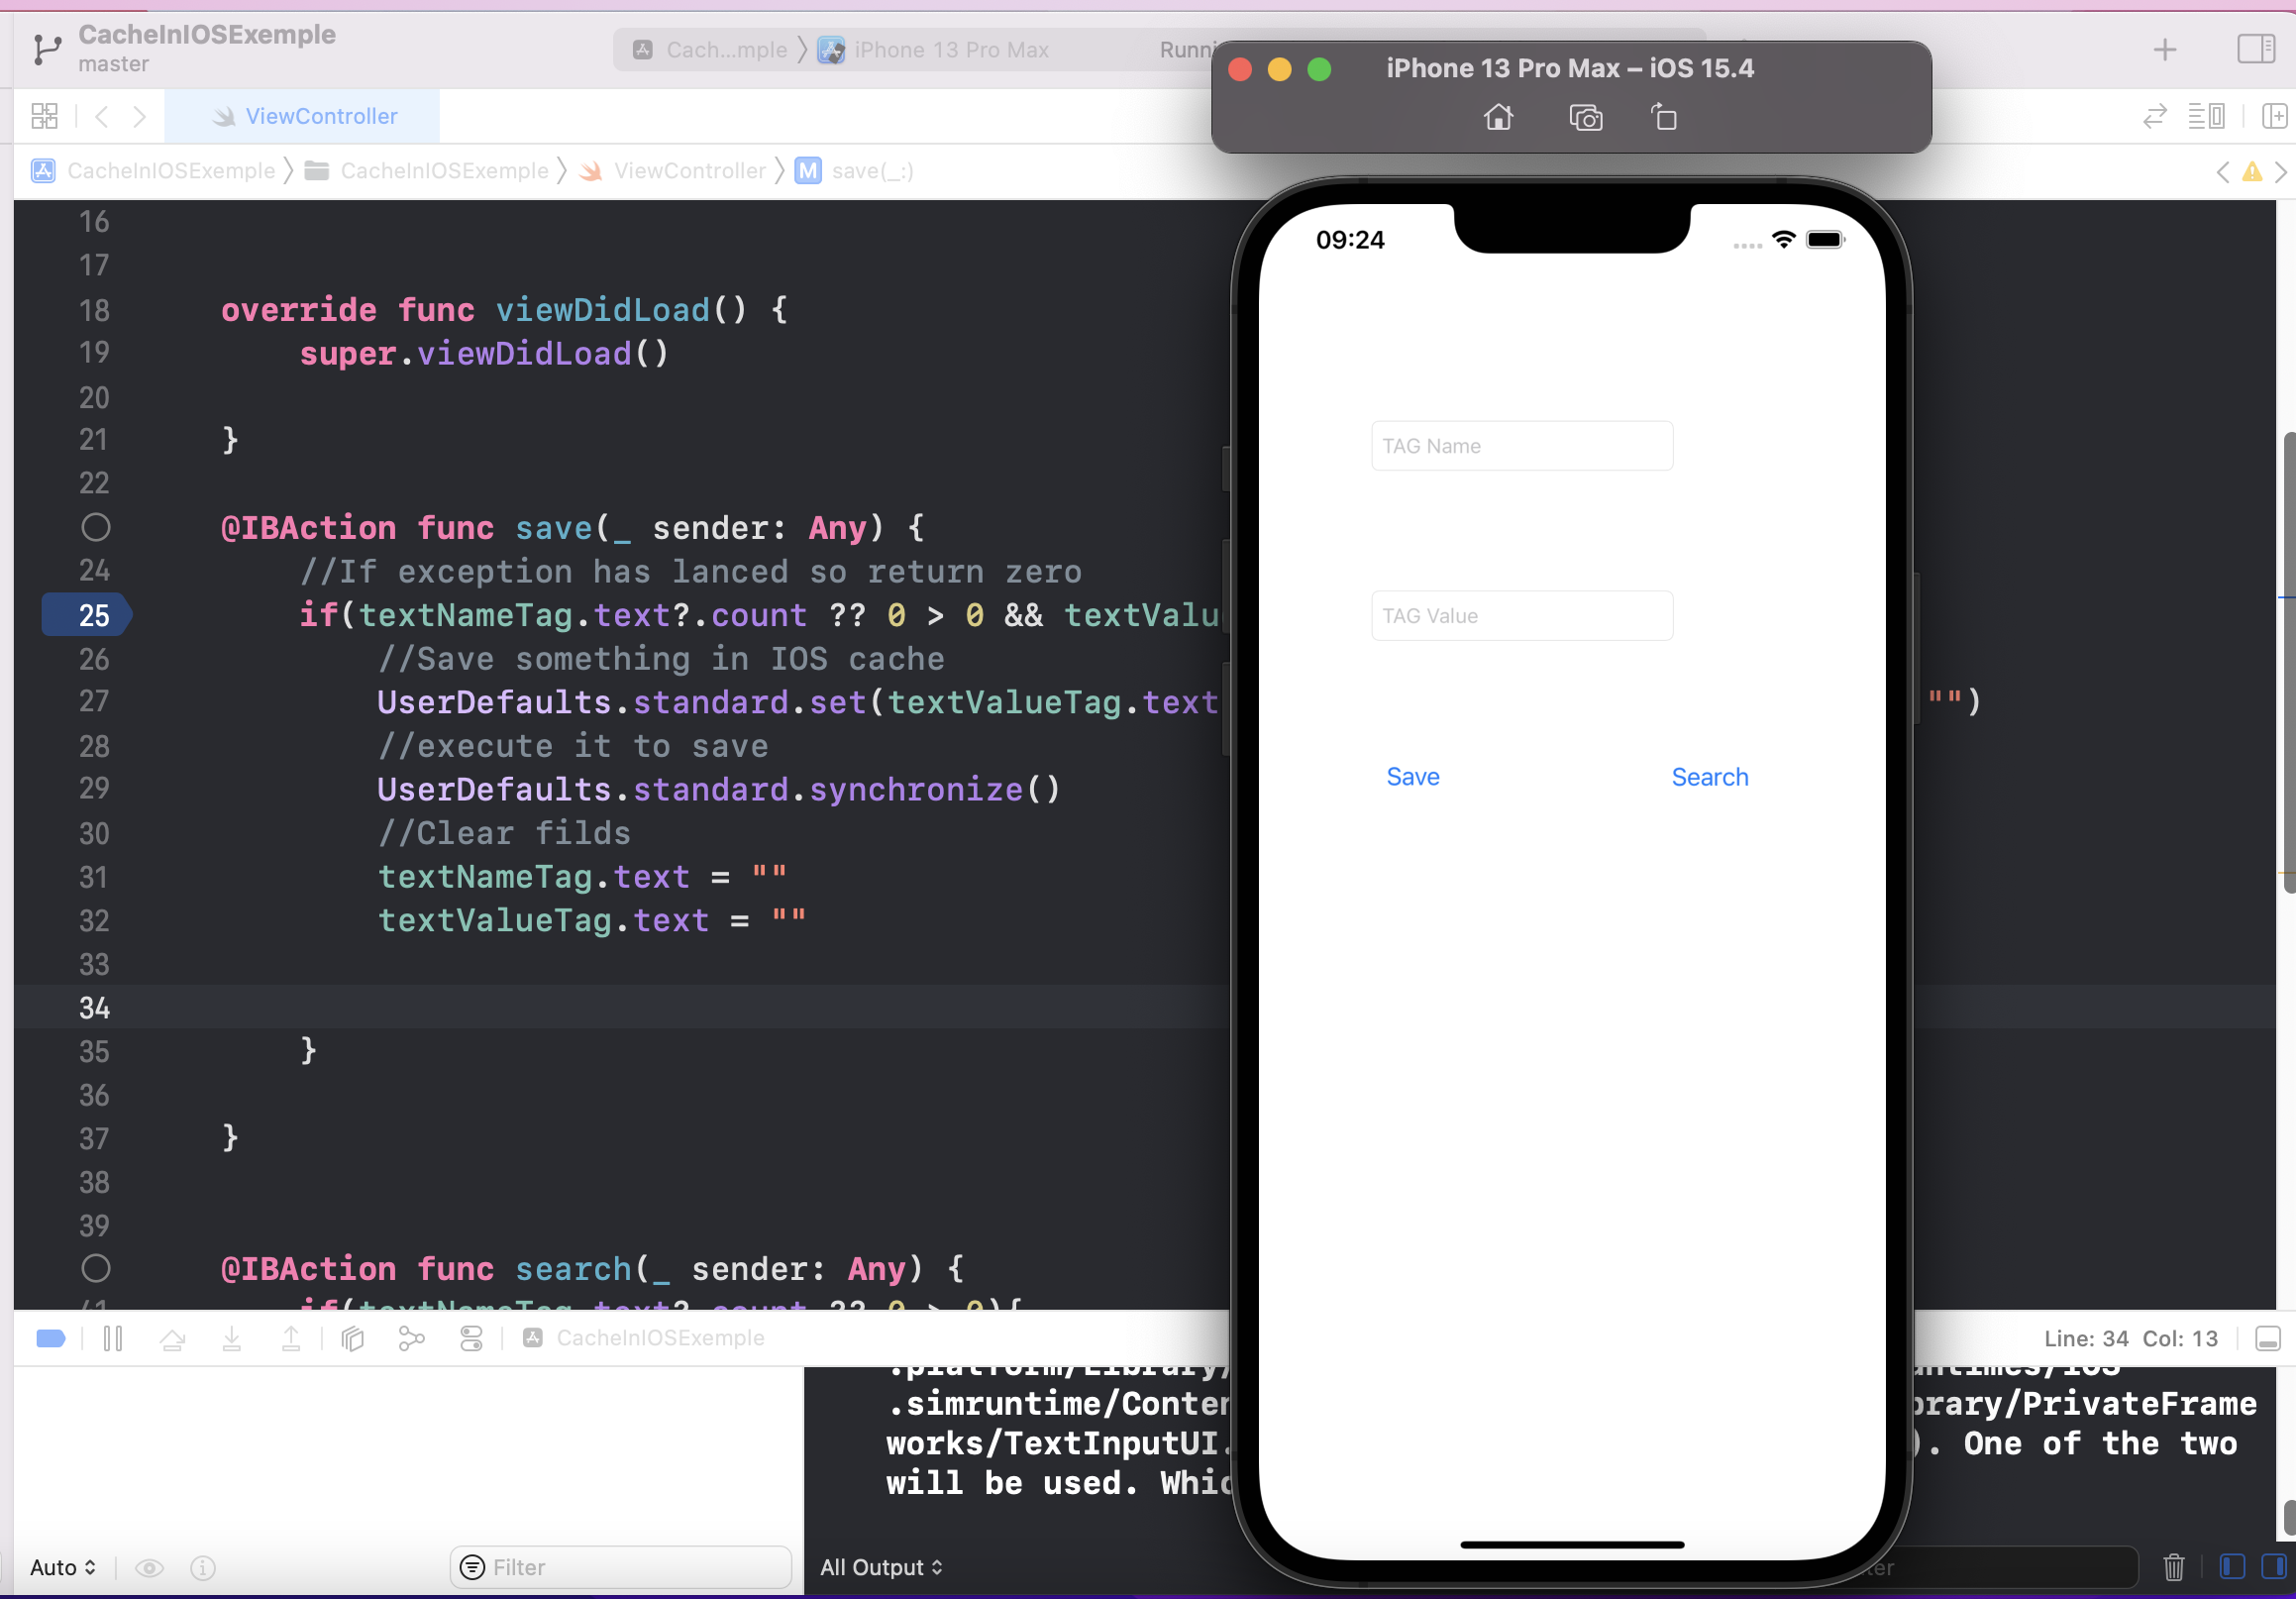
Task: Open the All Output console dropdown
Action: pos(880,1567)
